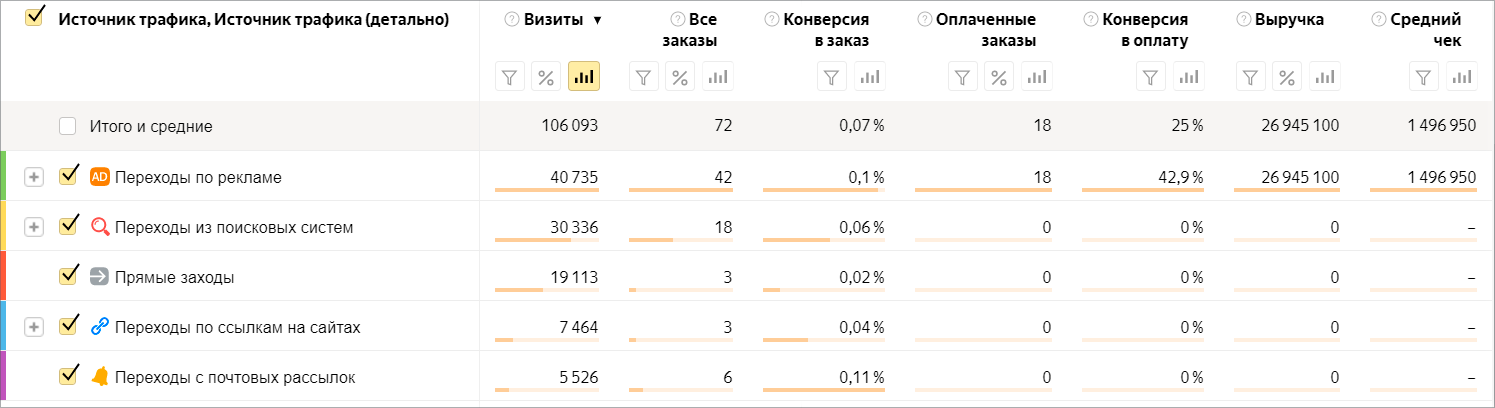The image size is (1495, 408).
Task: Click the filter icon under Визиты column
Action: point(511,76)
